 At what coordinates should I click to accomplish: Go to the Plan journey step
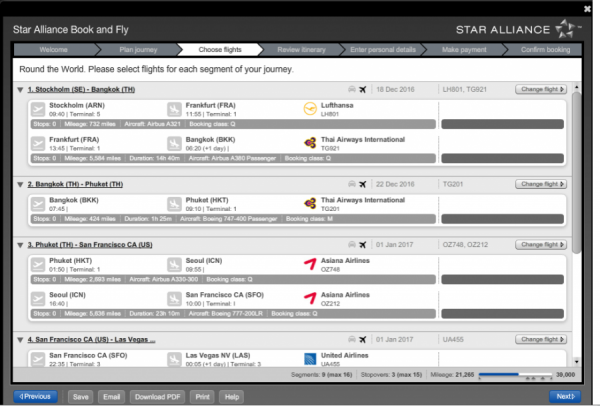pos(138,50)
